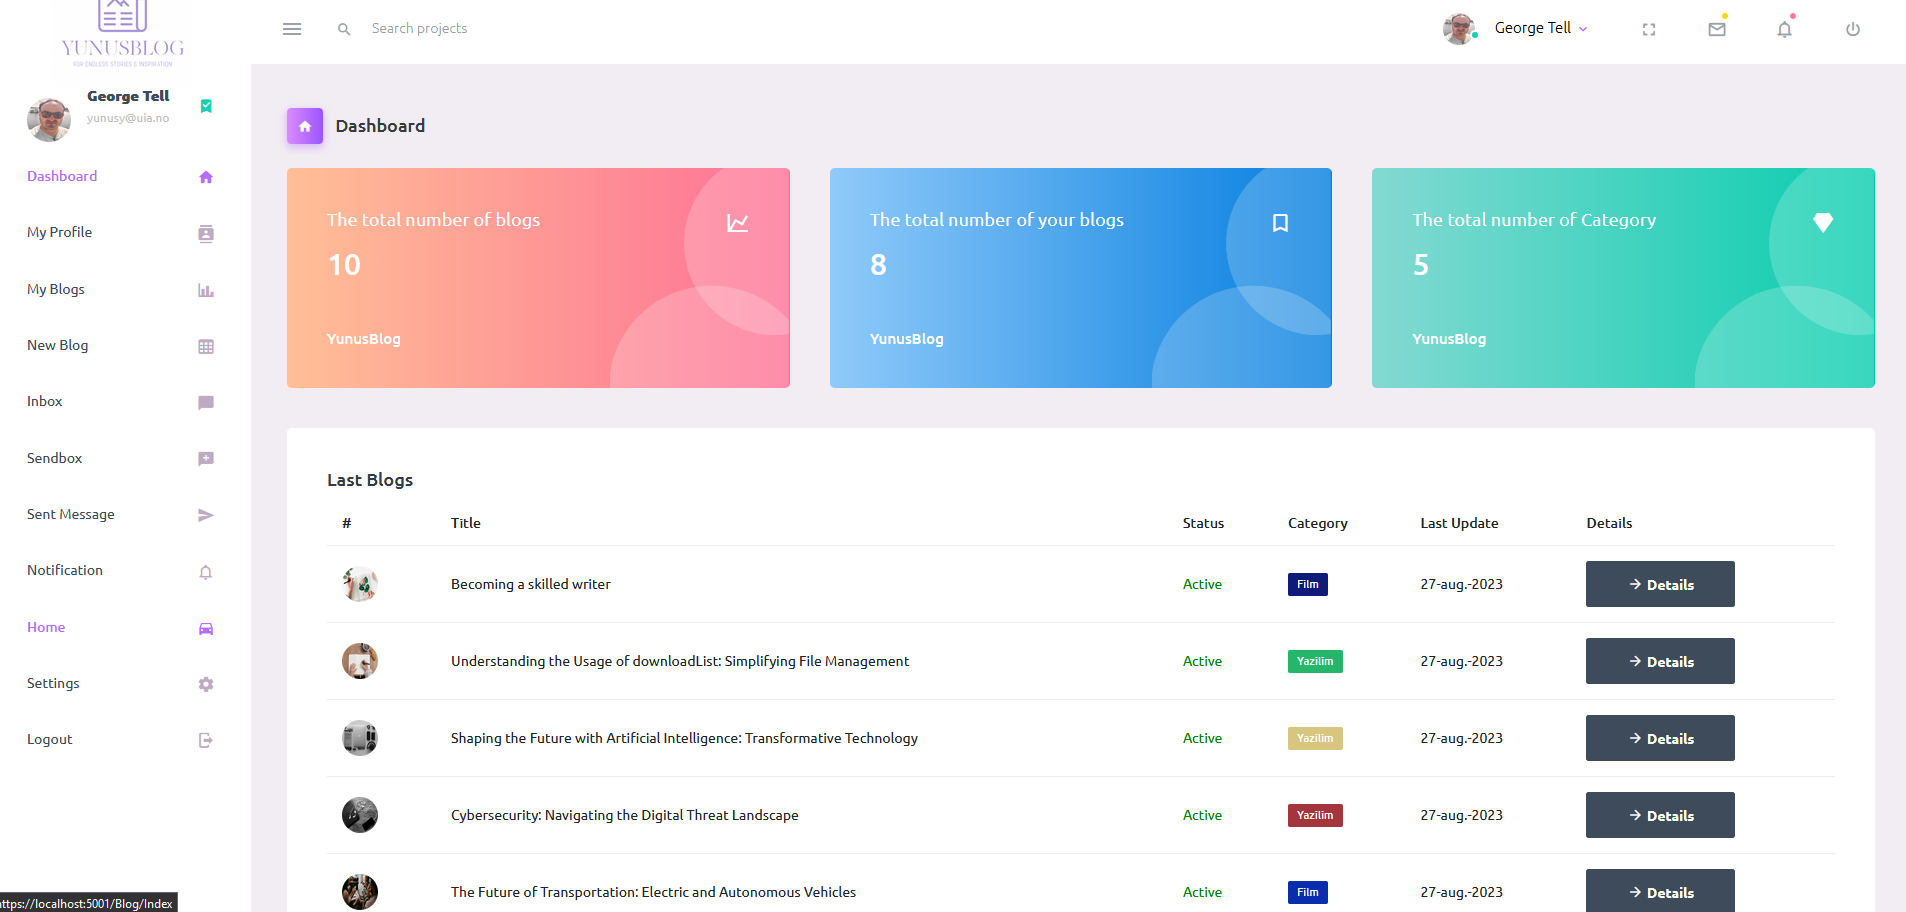Click the purple Dashboard home icon badge
The height and width of the screenshot is (912, 1906).
[x=305, y=126]
